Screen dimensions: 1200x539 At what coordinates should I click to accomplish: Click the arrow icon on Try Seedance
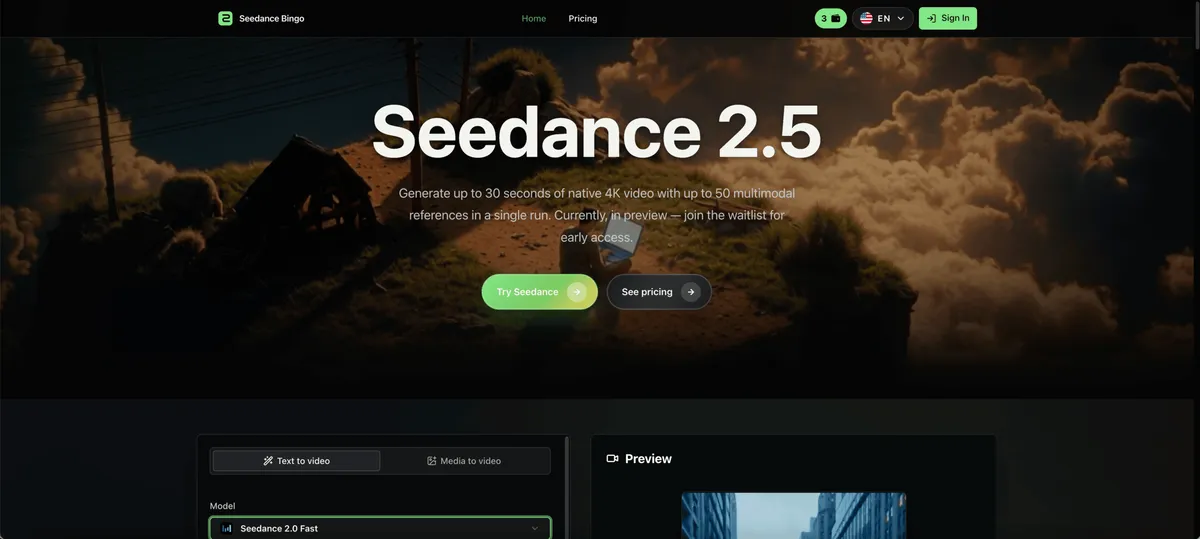pos(577,292)
